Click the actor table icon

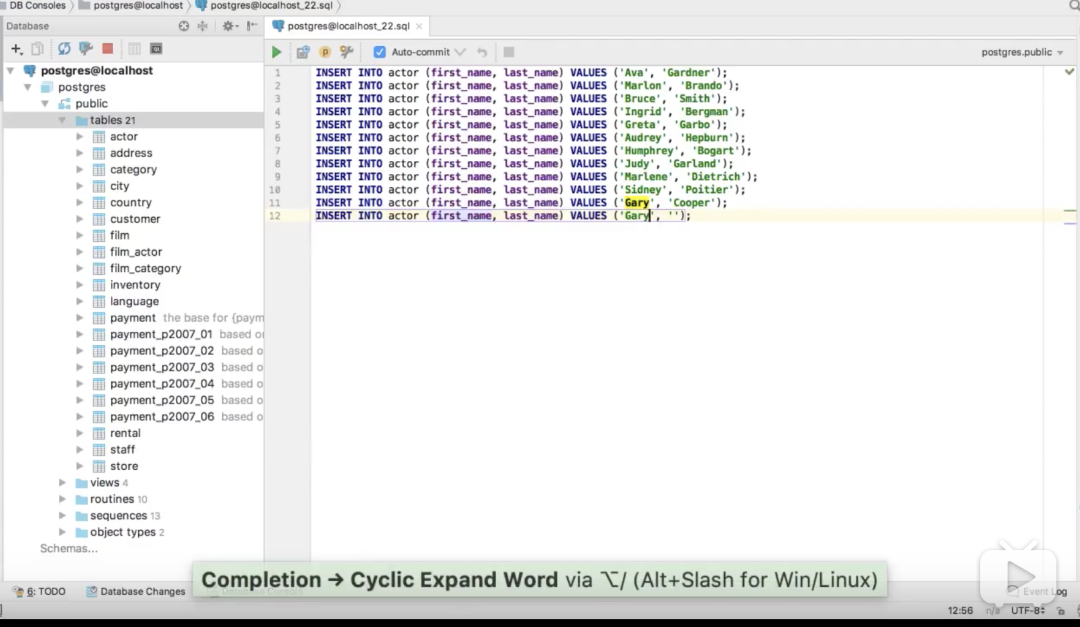point(99,136)
